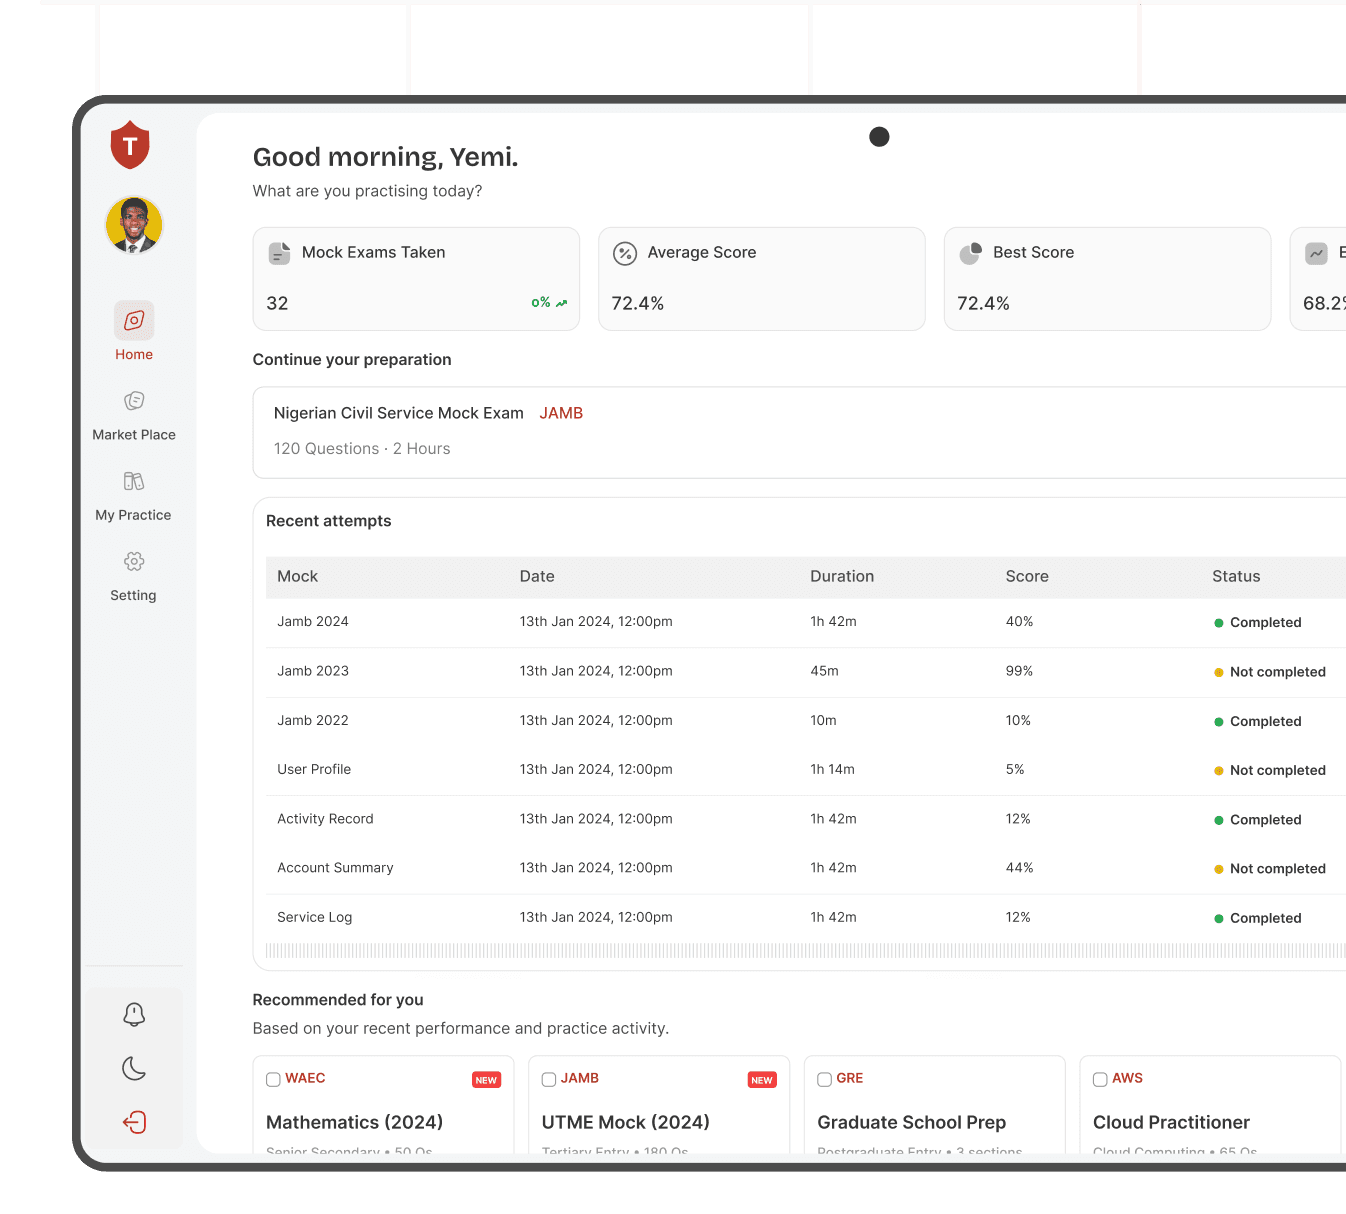Click the Average Score percent icon
The width and height of the screenshot is (1346, 1214).
(x=625, y=253)
